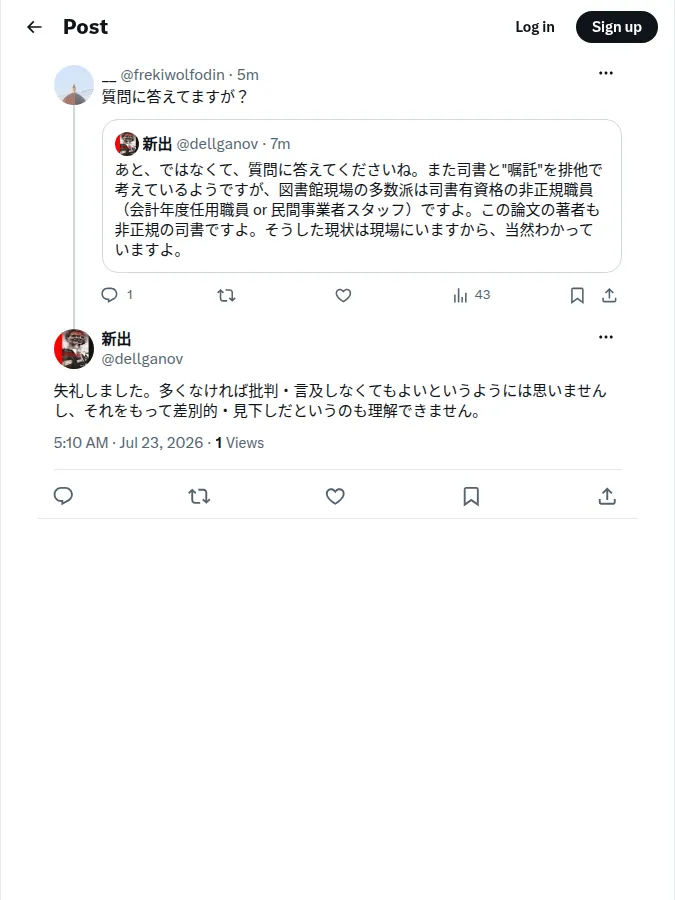Reply to the main post by 新出
The image size is (675, 900).
(x=63, y=496)
